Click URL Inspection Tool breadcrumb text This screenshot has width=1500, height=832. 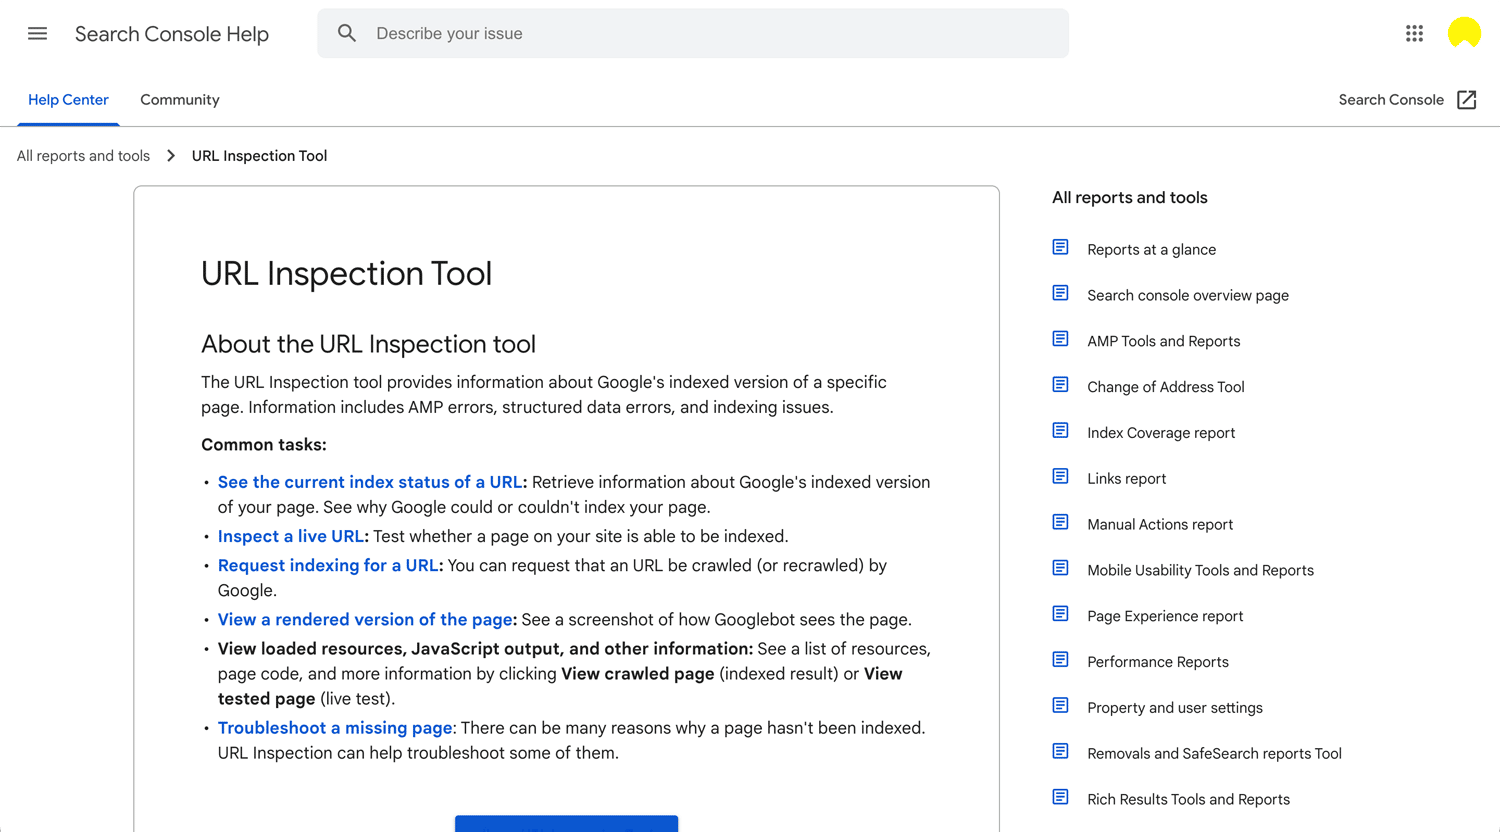[x=259, y=156]
